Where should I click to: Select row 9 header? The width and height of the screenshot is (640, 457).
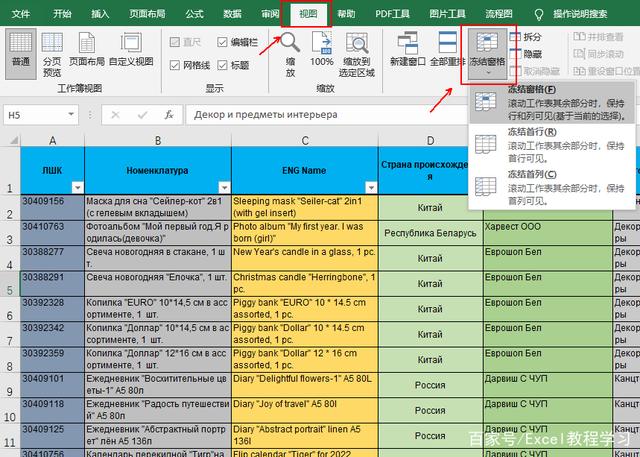click(10, 385)
